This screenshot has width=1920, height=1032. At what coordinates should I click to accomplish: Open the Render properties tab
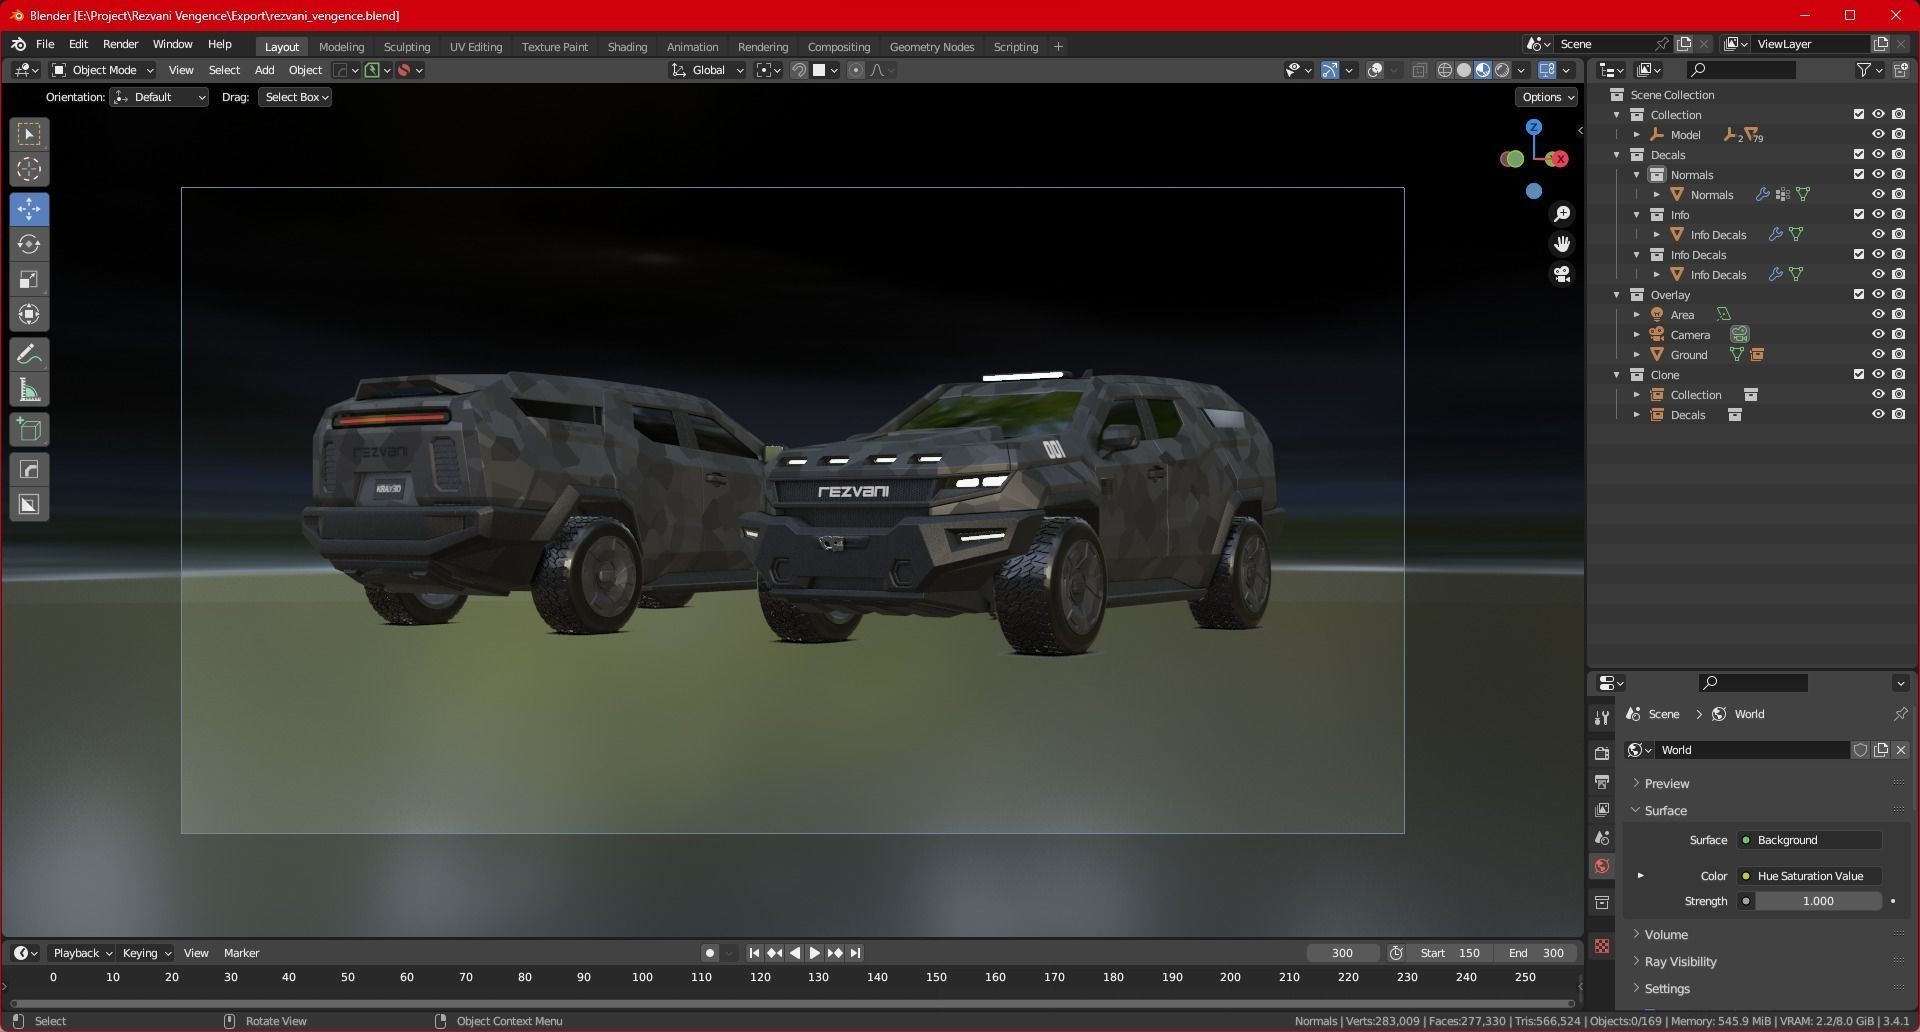point(1602,753)
